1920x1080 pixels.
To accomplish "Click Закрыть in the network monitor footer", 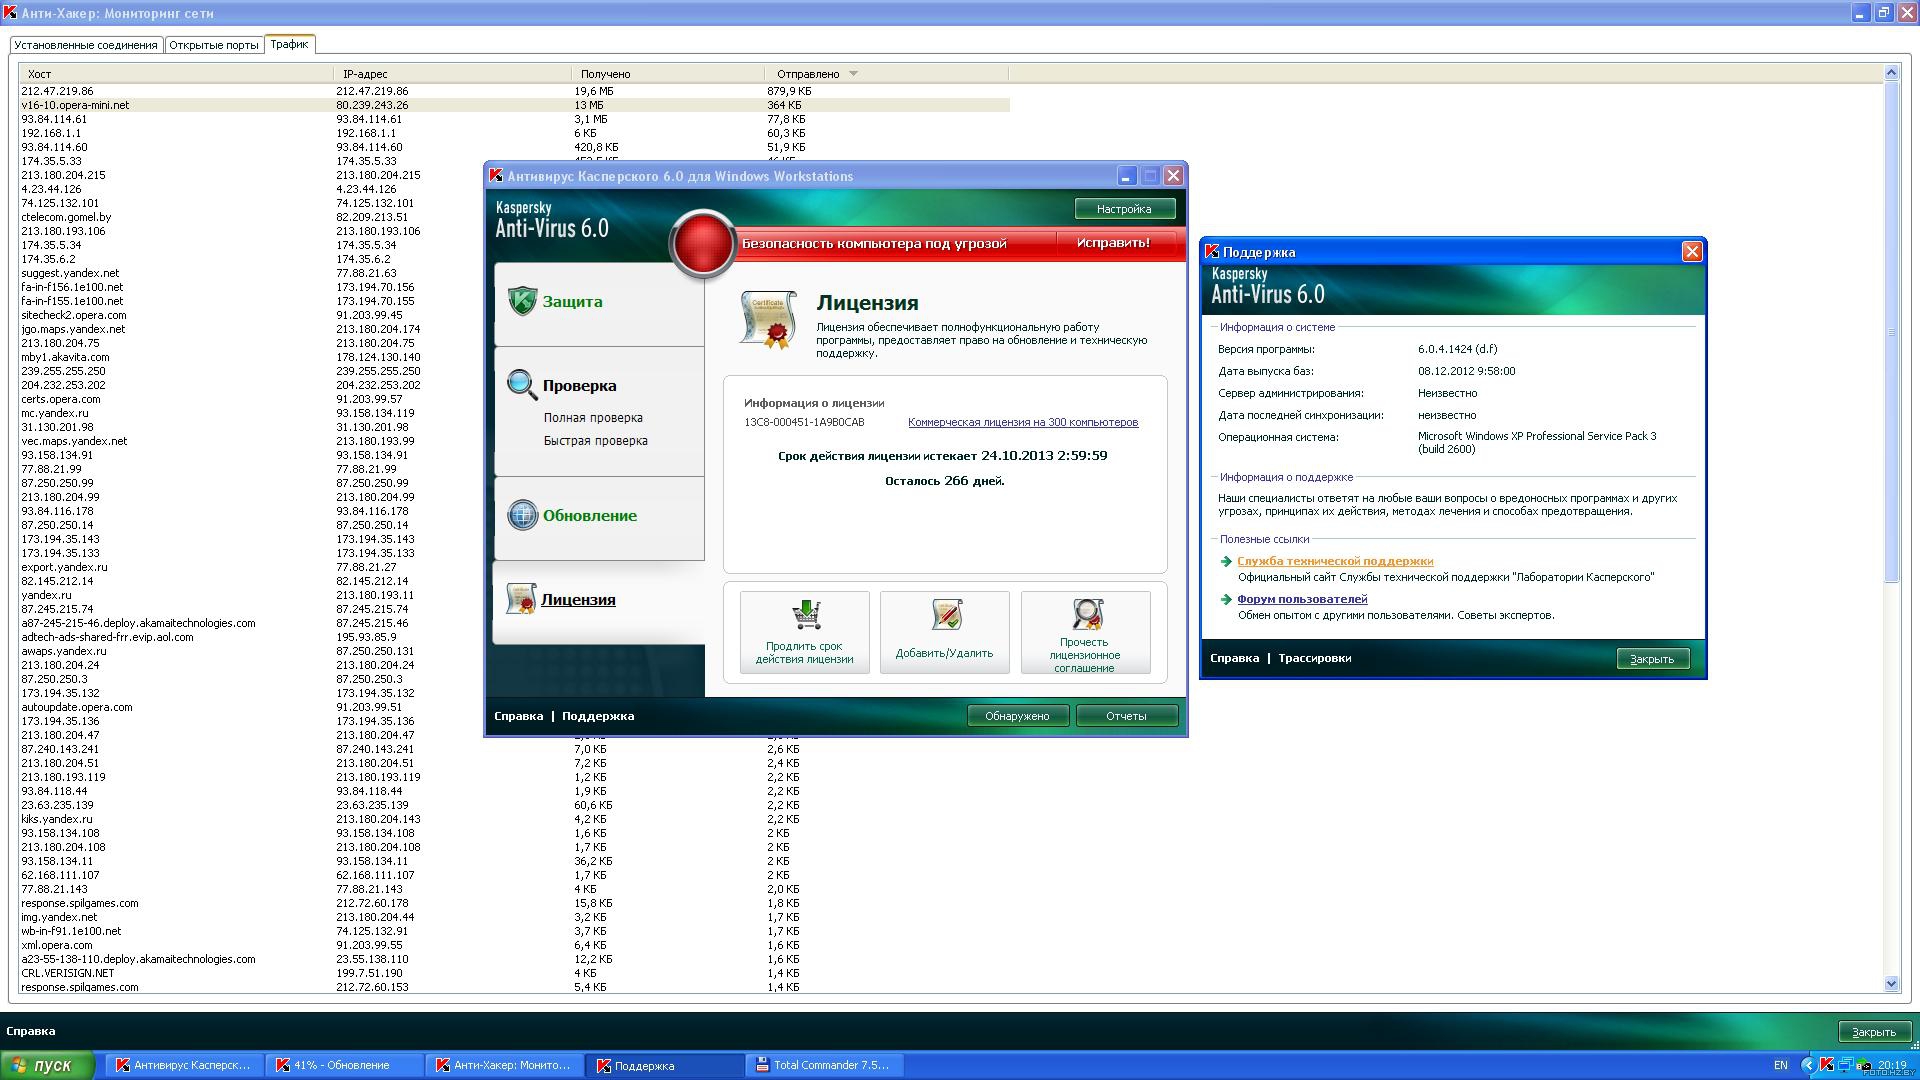I will tap(1874, 1032).
